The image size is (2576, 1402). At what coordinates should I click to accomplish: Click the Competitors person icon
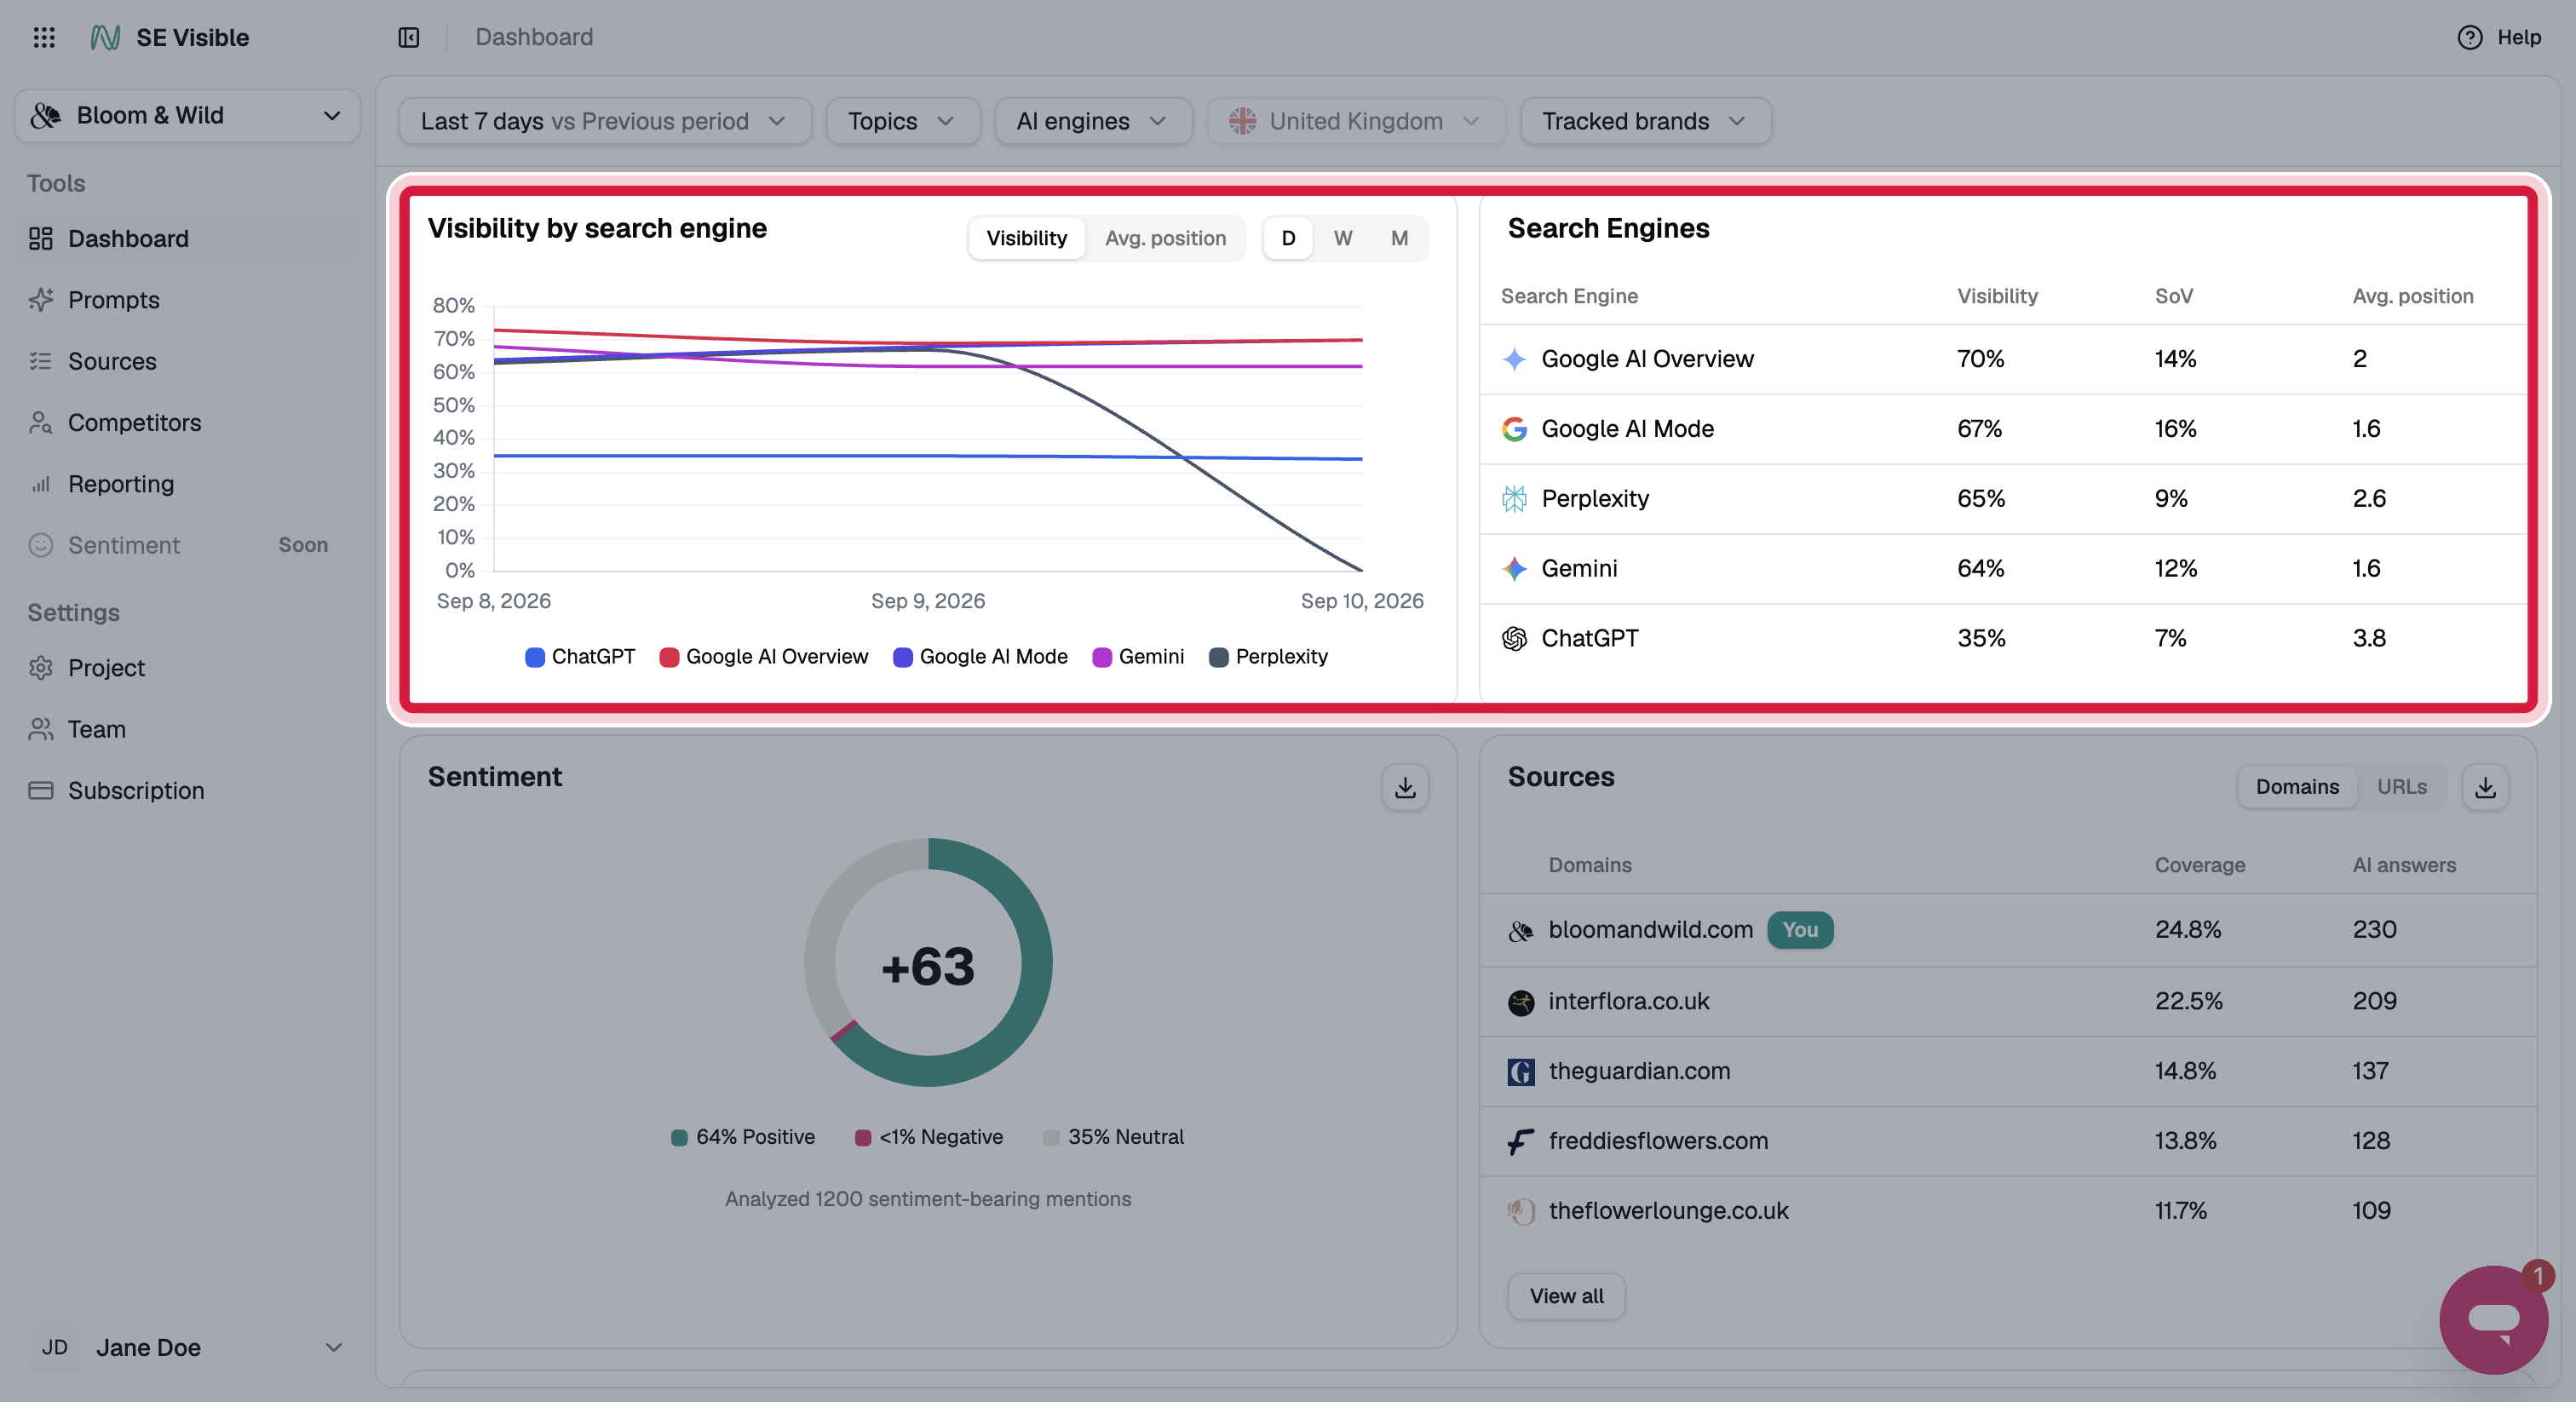(x=41, y=422)
